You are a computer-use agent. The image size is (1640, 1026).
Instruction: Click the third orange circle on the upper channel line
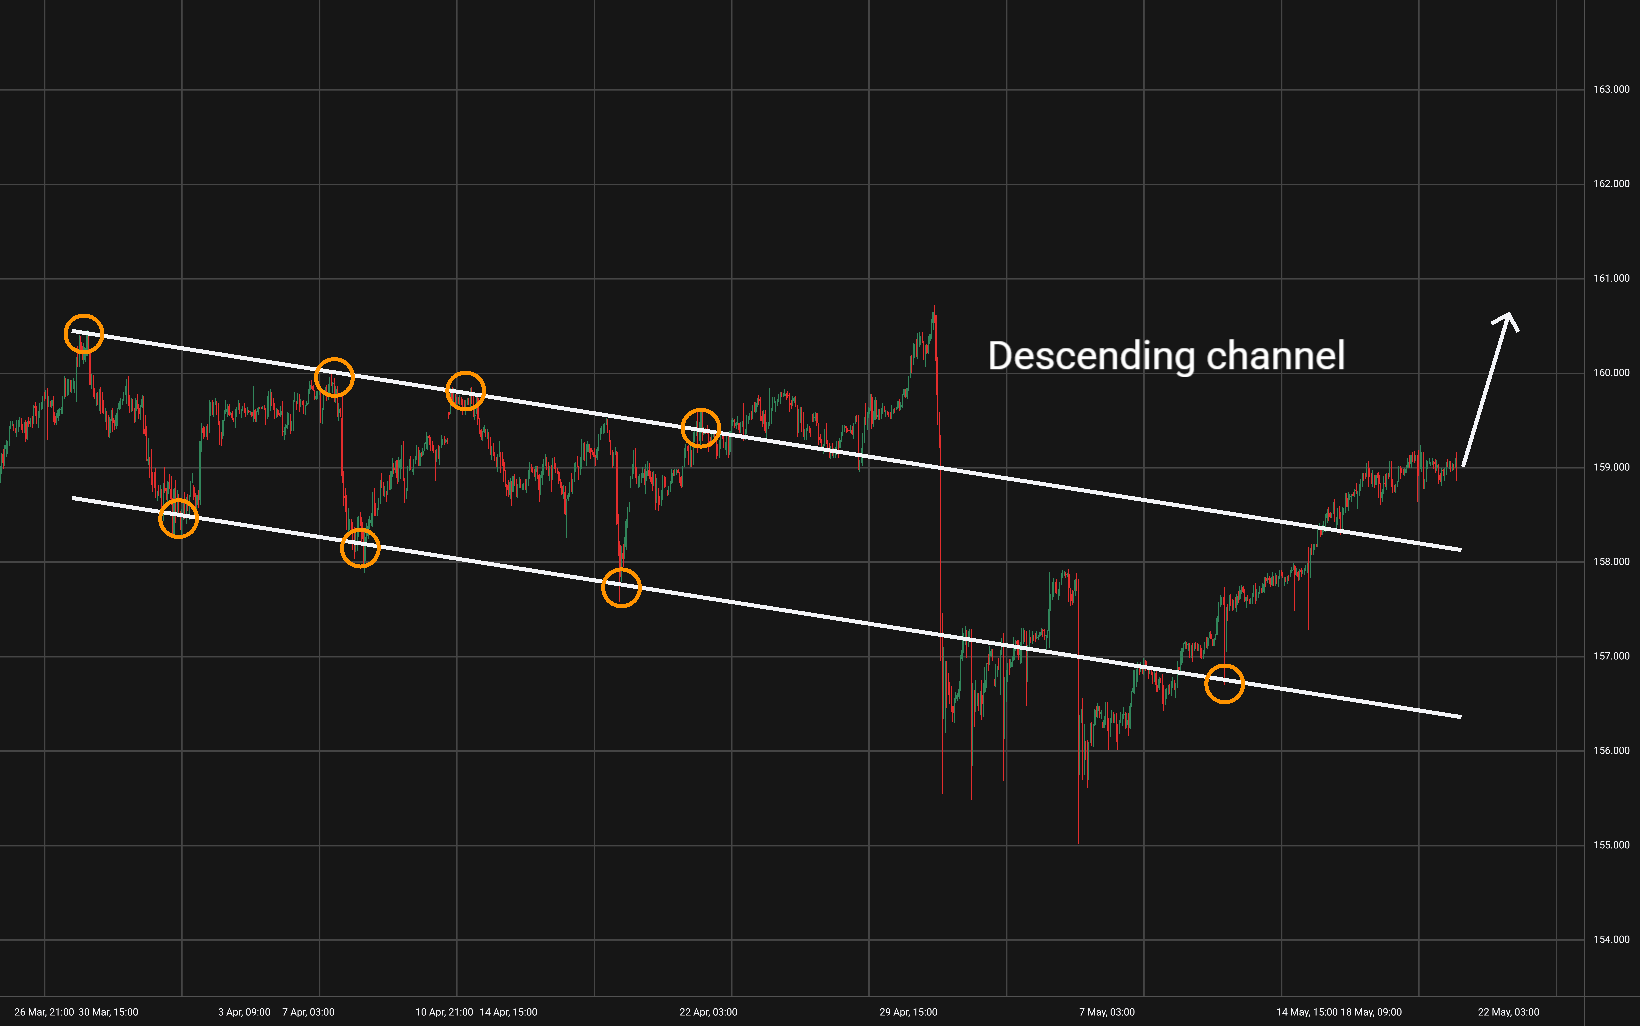(x=466, y=391)
